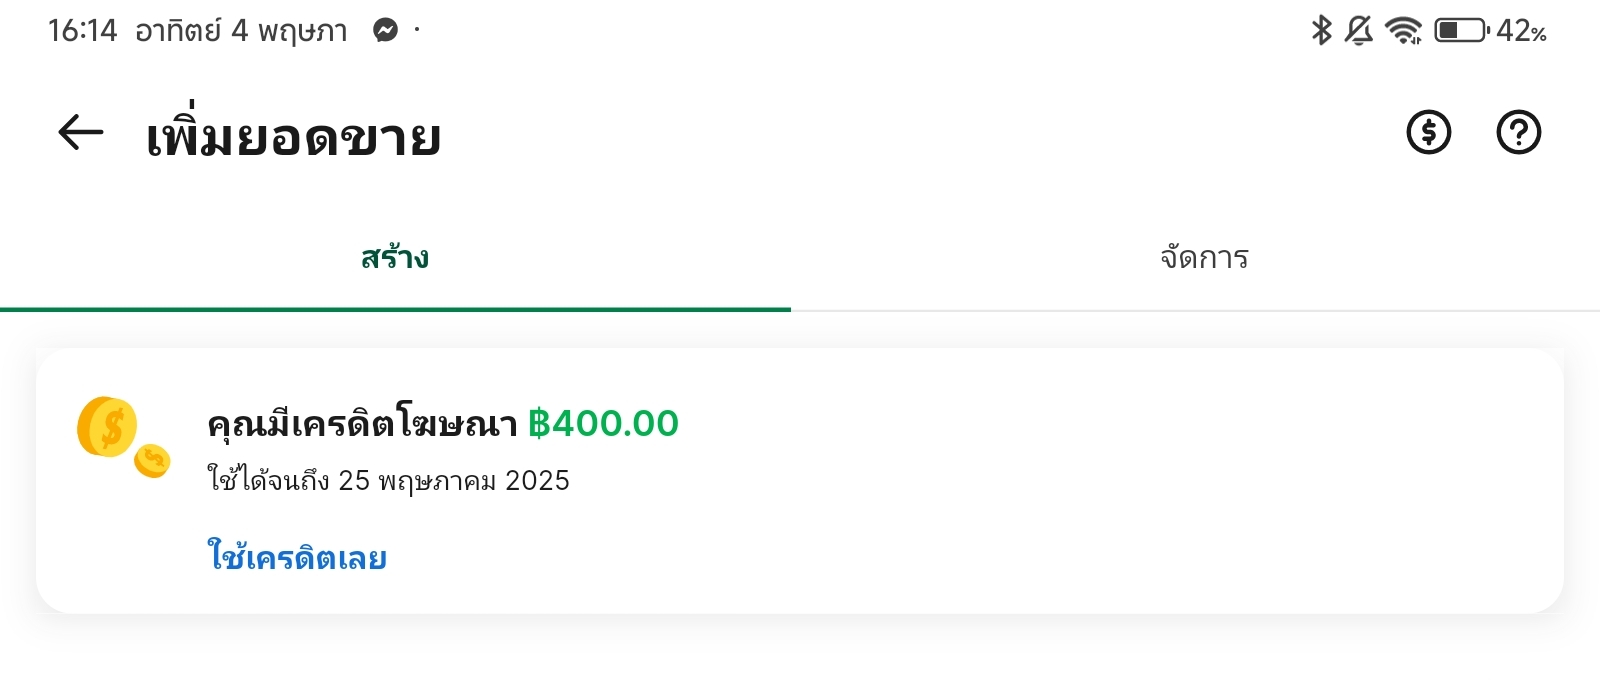Tap the Bluetooth status icon

[1321, 31]
